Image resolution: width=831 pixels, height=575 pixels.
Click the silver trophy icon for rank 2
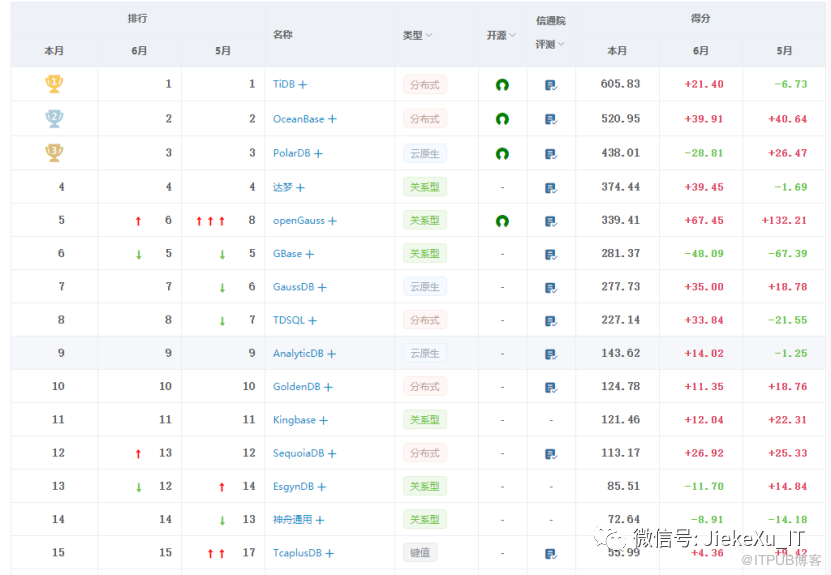tap(54, 118)
